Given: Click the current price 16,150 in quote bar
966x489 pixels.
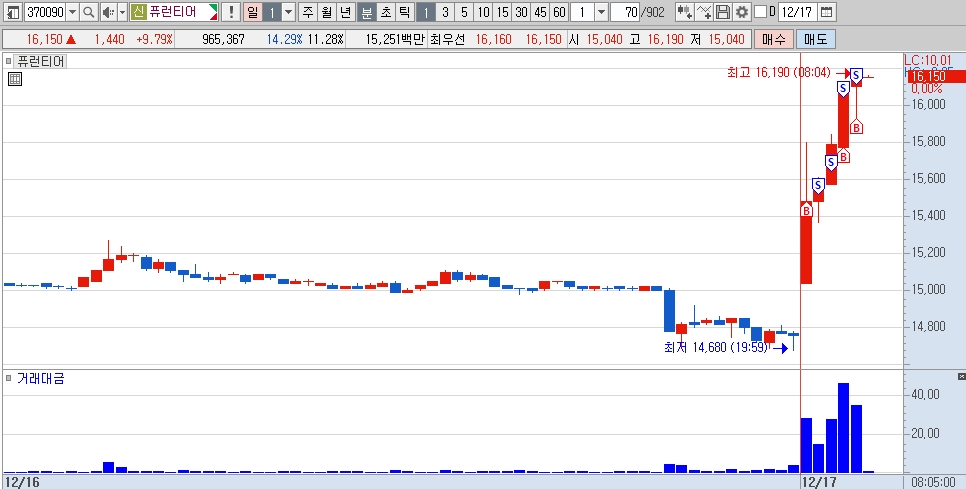Looking at the screenshot, I should (44, 39).
